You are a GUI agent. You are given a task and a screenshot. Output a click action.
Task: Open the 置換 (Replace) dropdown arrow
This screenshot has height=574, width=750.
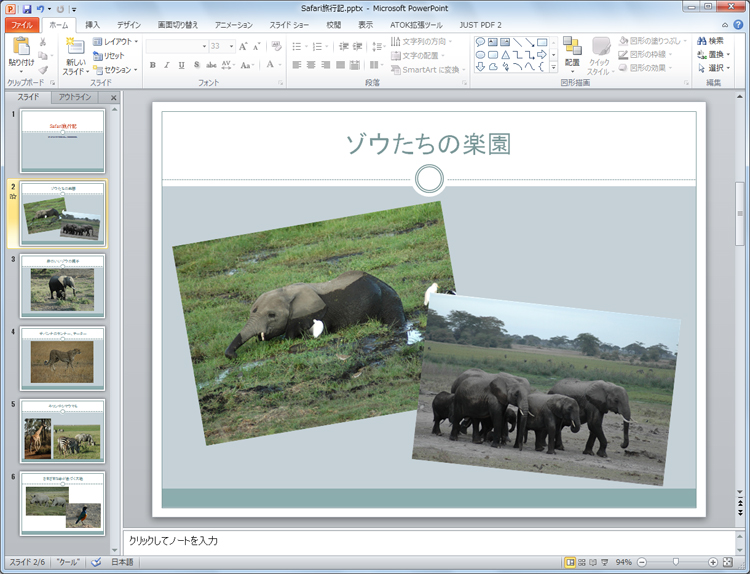pyautogui.click(x=728, y=55)
